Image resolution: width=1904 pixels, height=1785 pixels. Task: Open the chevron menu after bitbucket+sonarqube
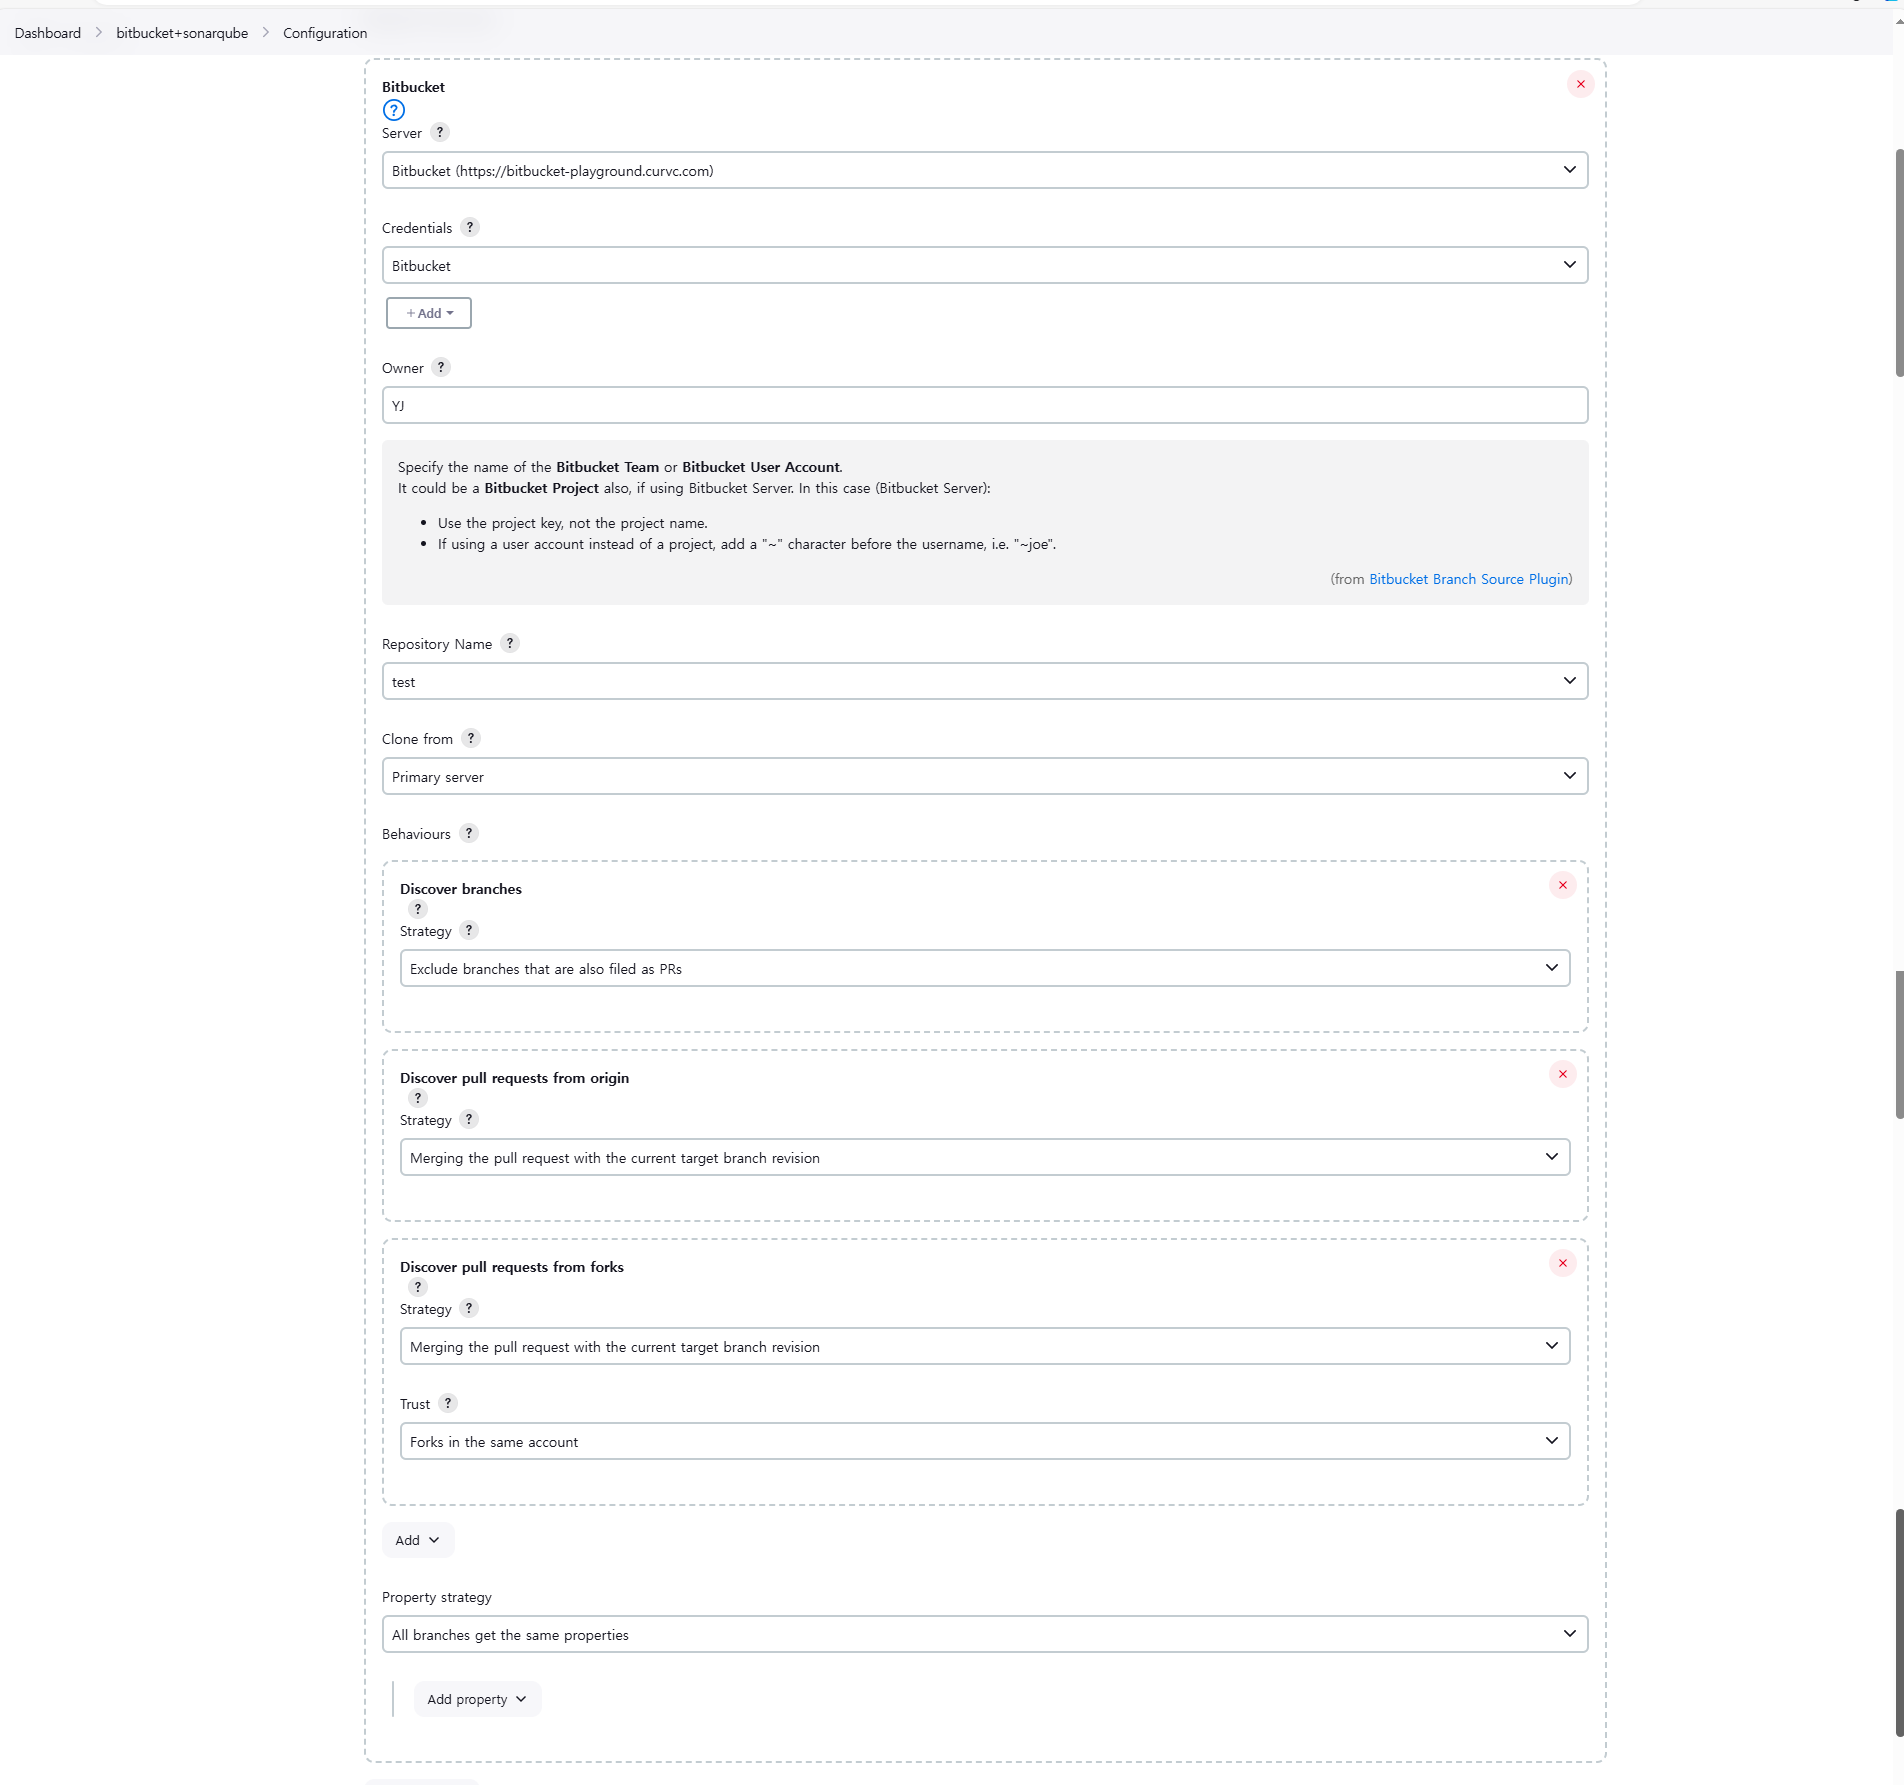point(266,33)
